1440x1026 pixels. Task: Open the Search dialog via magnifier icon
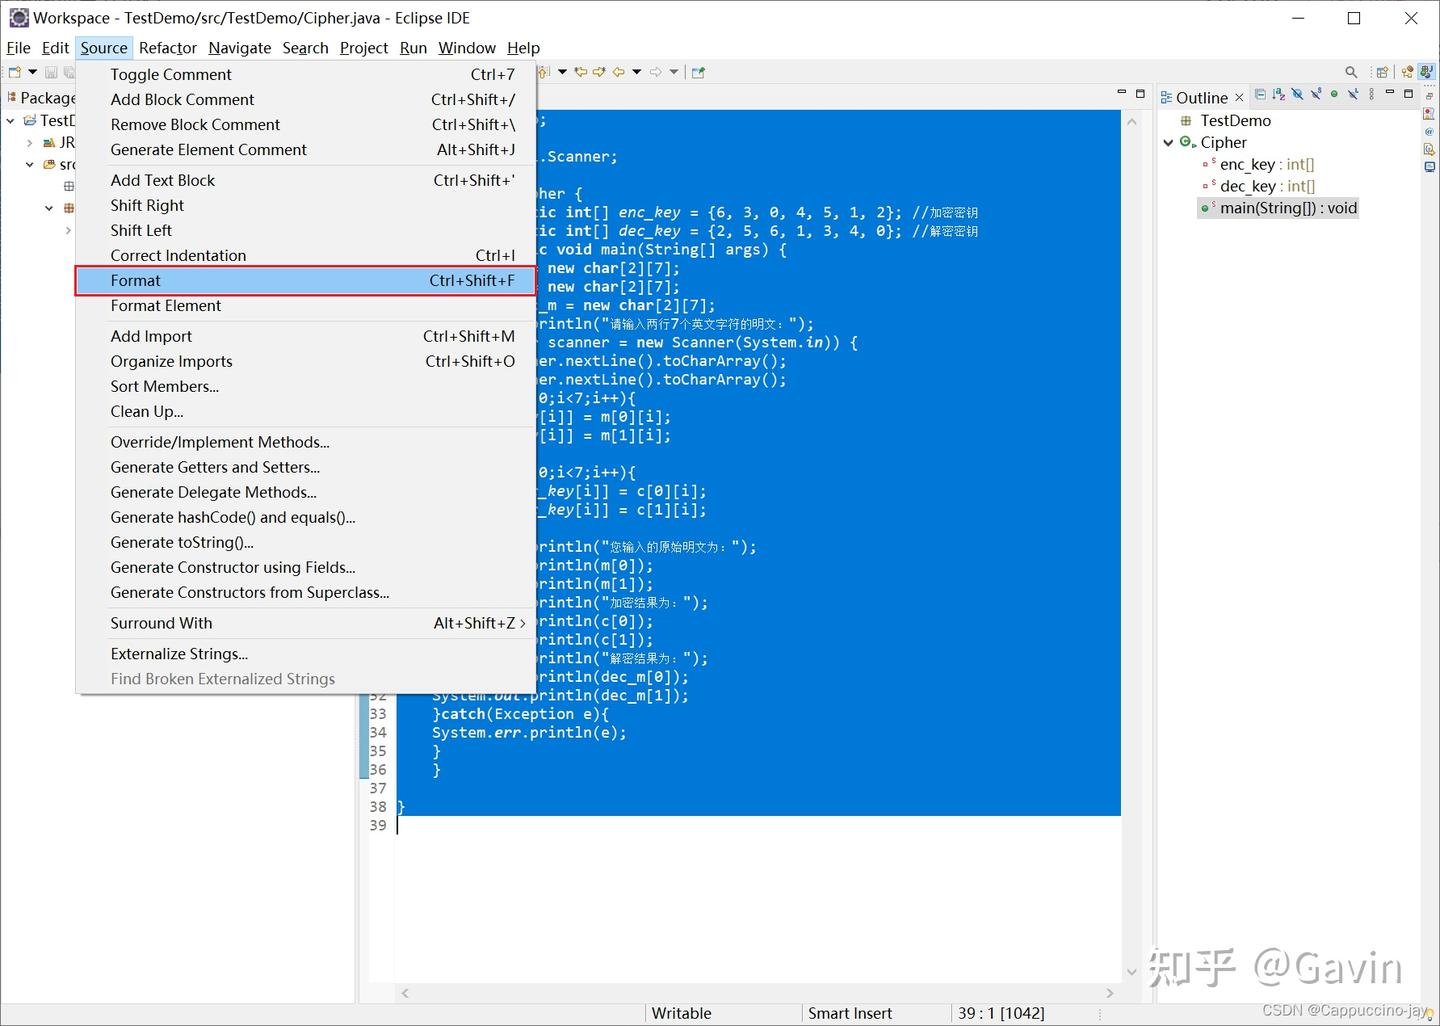click(1351, 72)
